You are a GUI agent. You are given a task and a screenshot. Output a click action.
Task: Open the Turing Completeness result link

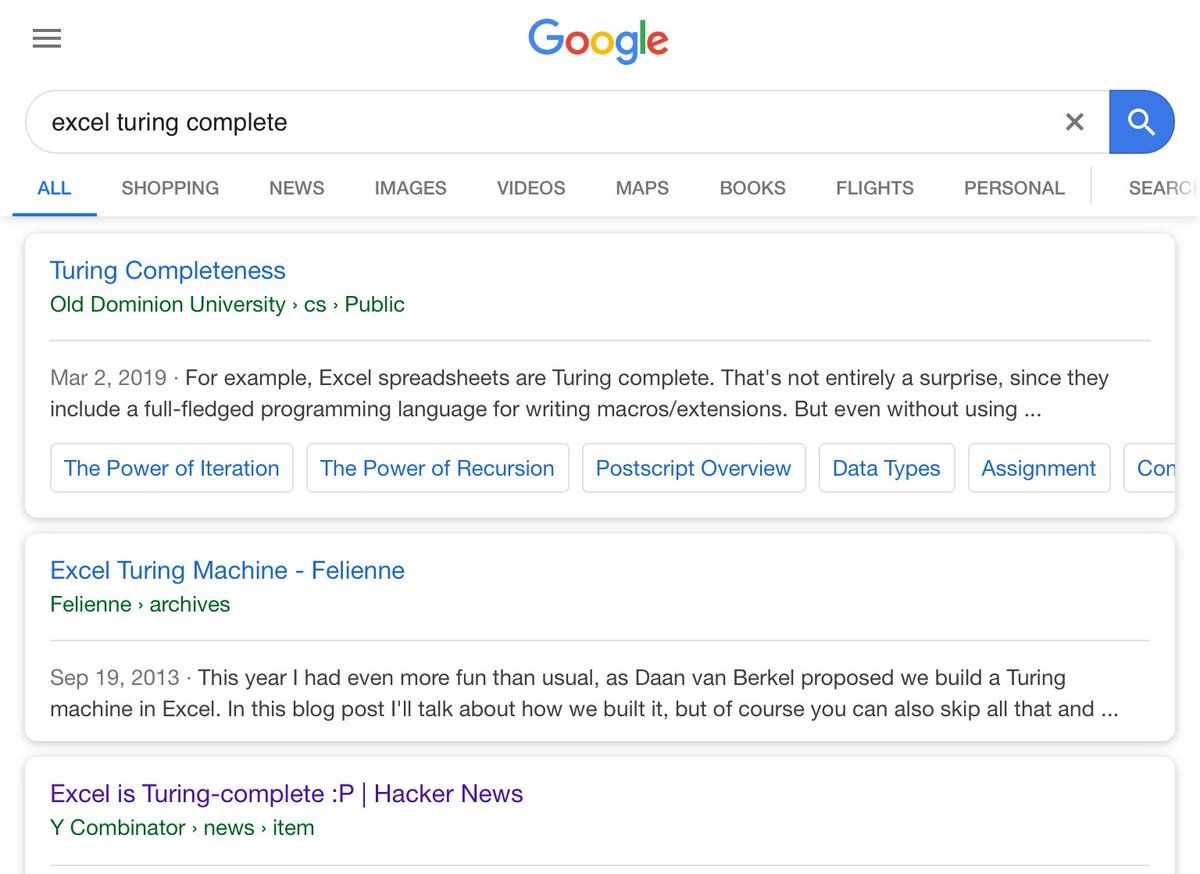(168, 270)
